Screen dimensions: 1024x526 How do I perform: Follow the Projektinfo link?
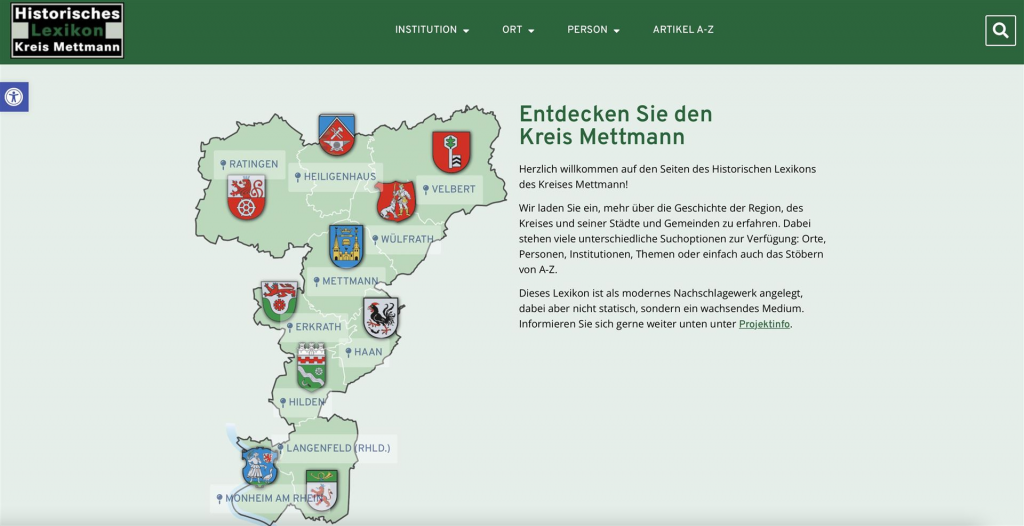coord(764,324)
